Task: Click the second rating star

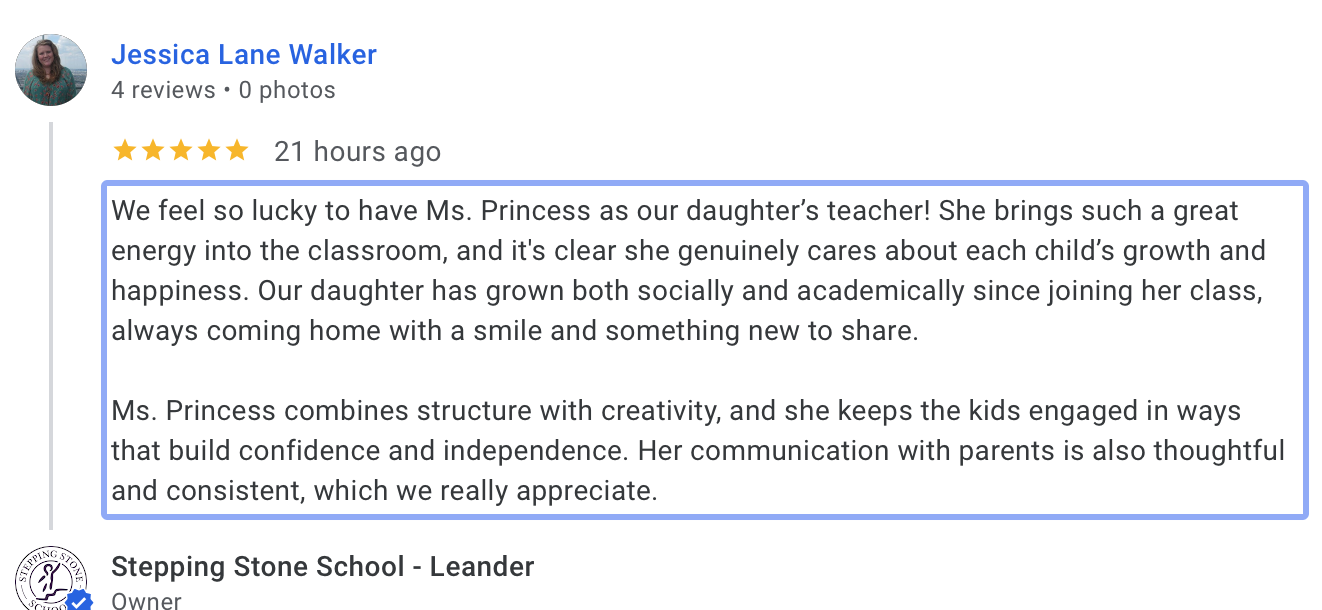Action: click(x=153, y=151)
